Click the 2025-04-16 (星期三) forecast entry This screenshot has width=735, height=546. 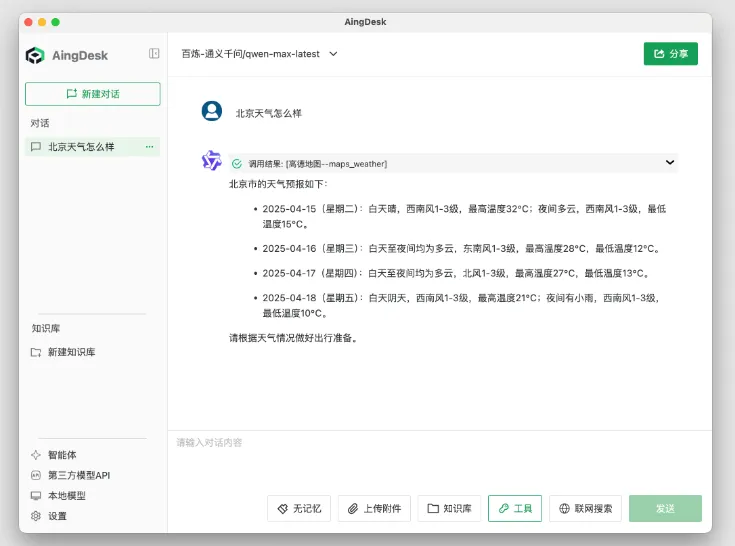coord(461,248)
